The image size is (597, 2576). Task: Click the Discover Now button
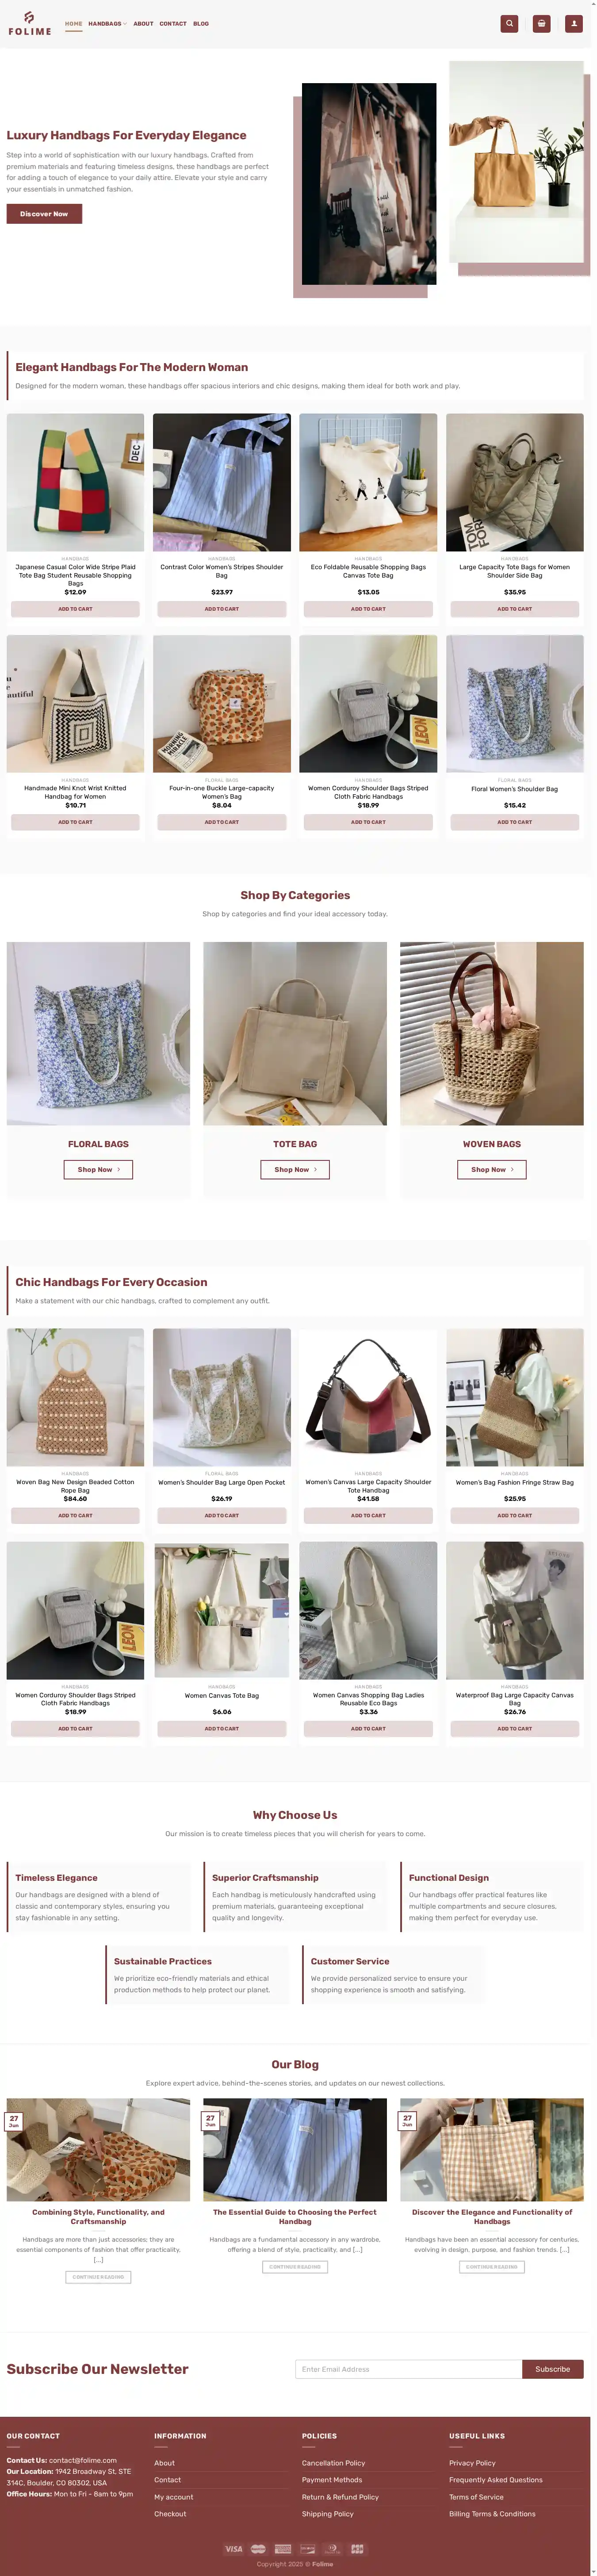44,214
